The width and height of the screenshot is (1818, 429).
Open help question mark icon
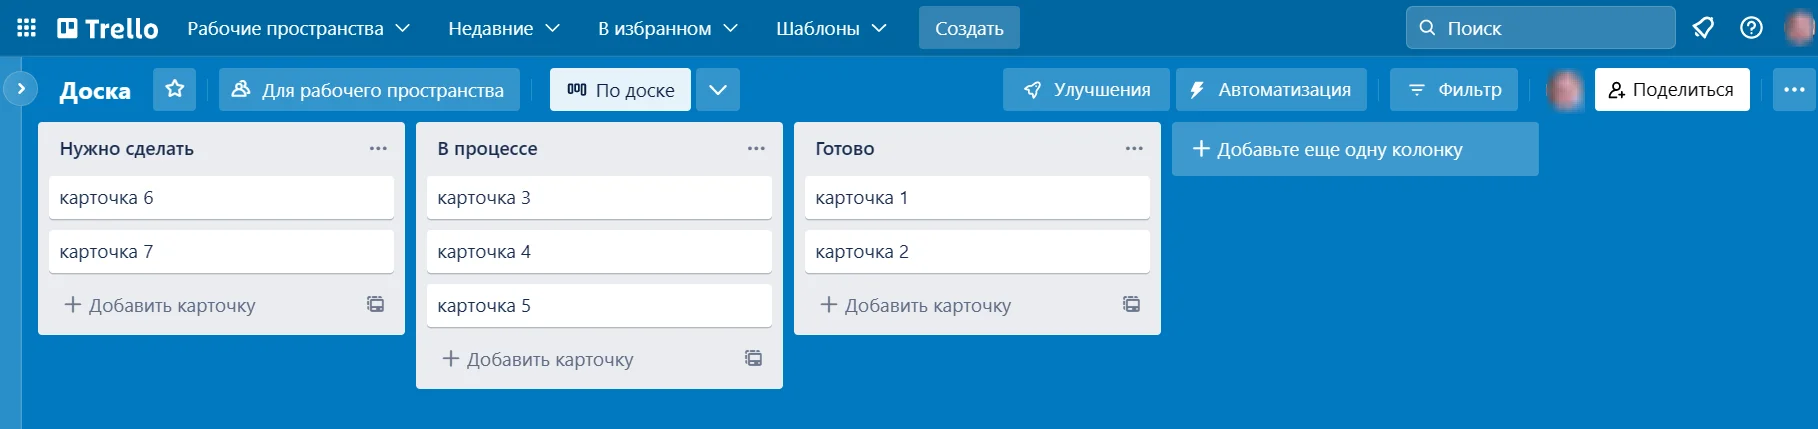point(1751,28)
